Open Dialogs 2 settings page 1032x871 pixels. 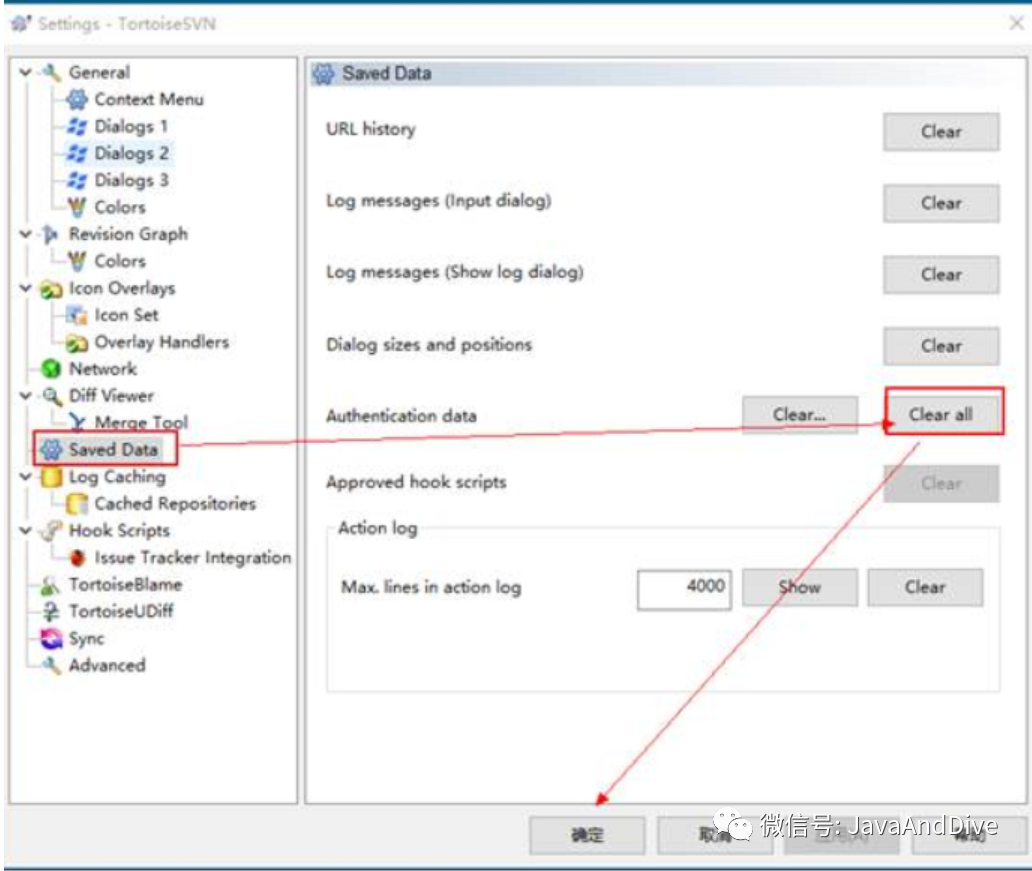(x=132, y=153)
